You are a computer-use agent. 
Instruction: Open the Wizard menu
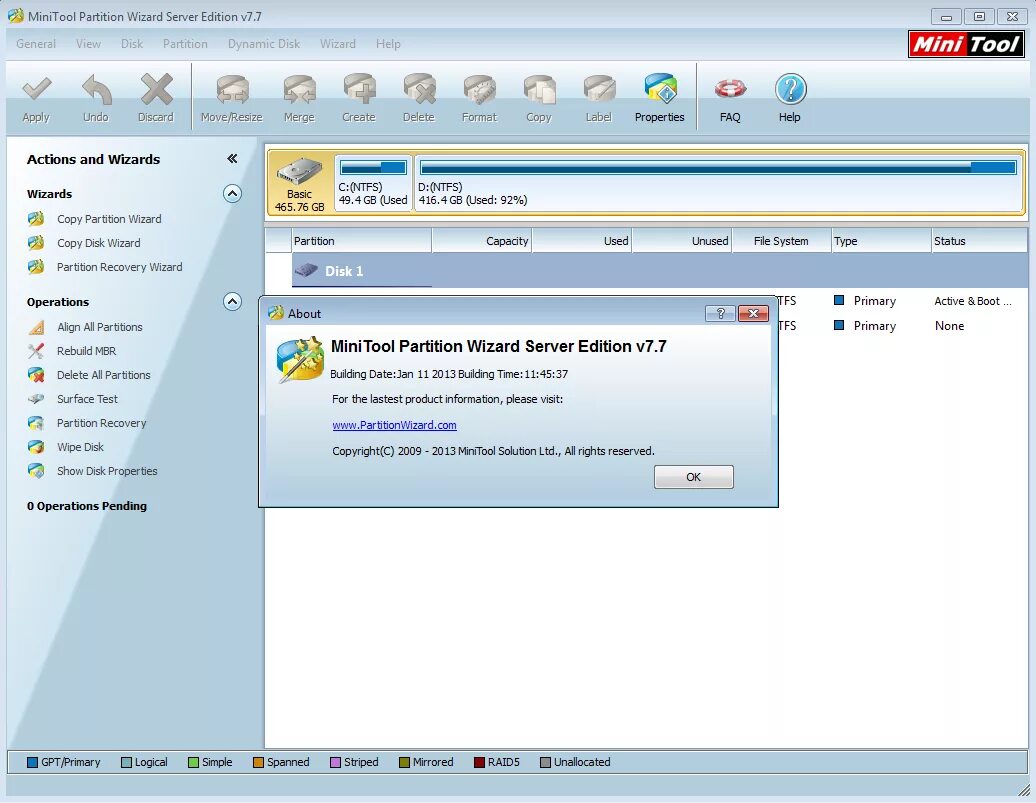point(338,44)
